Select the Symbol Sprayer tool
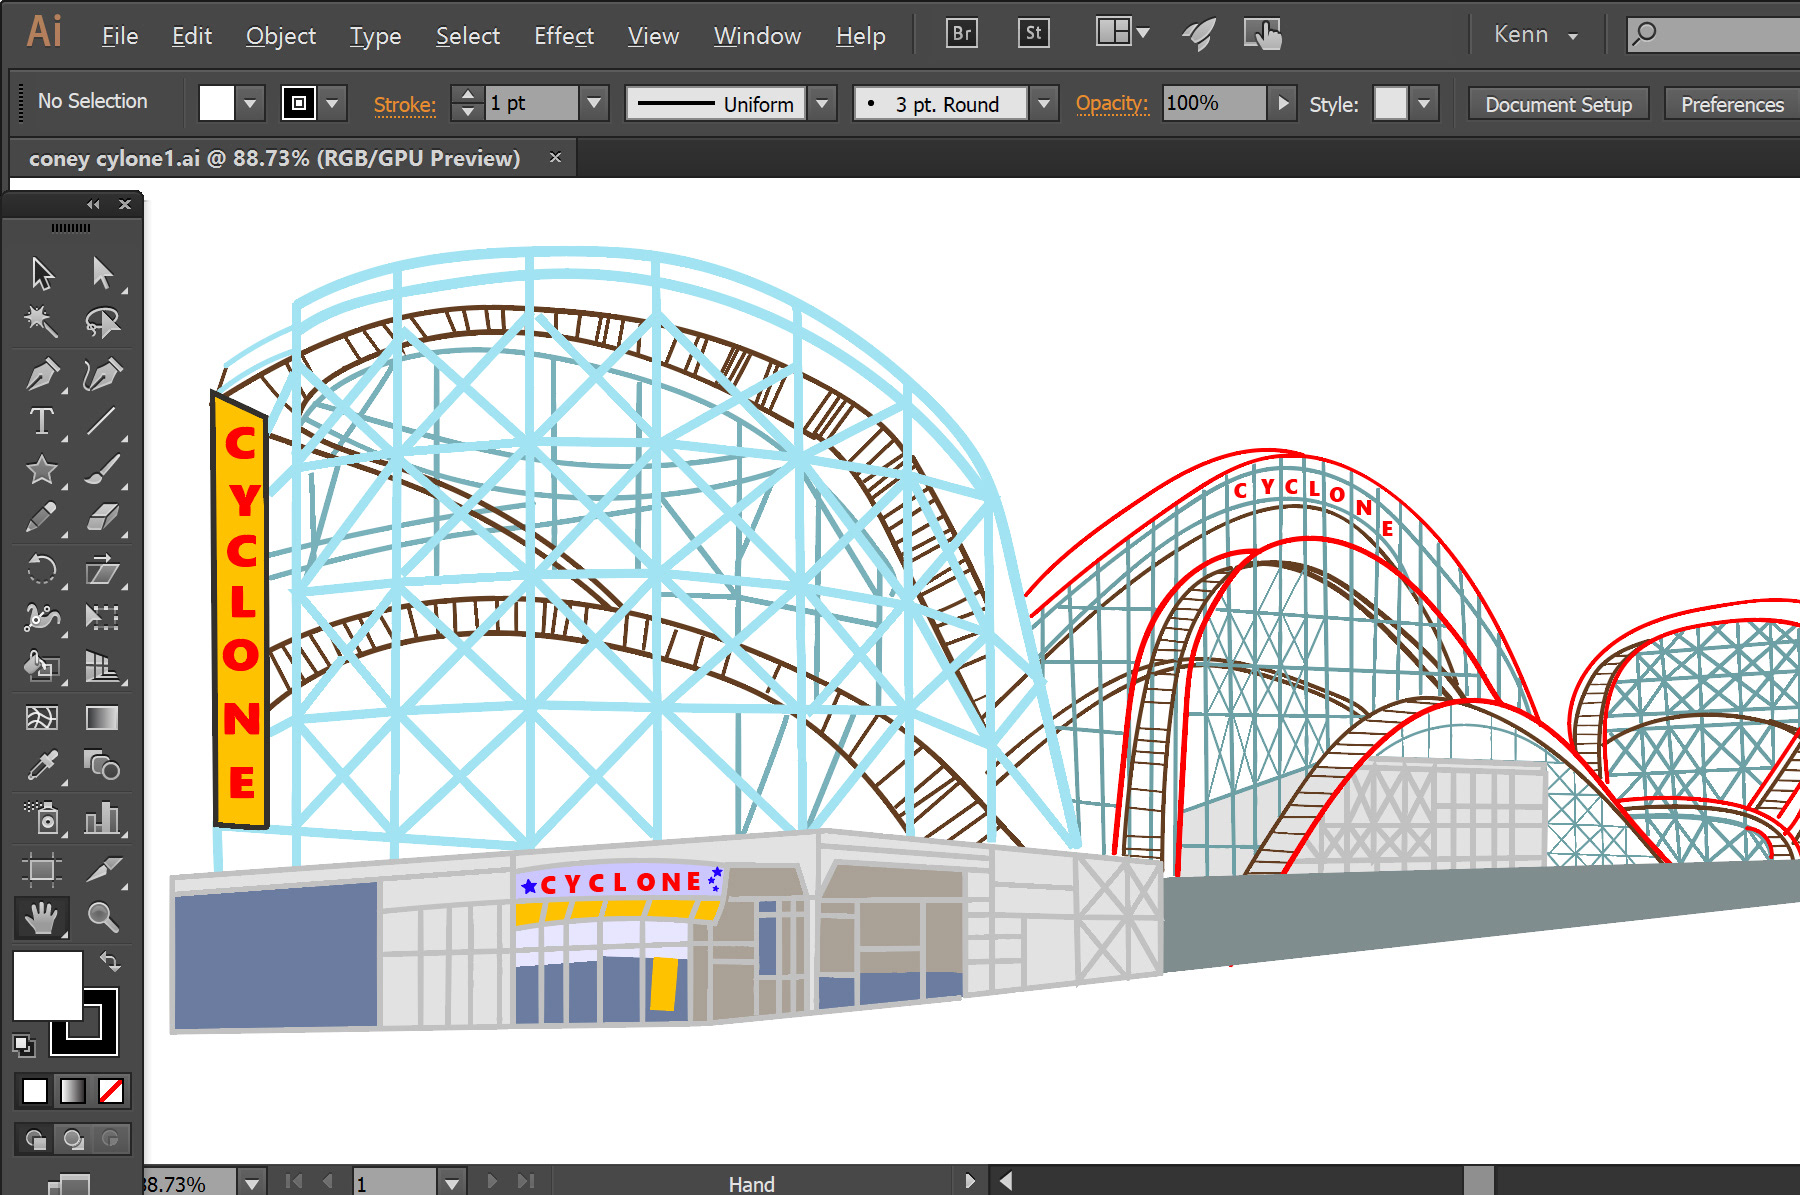Screen dimensions: 1800x1195 pos(42,818)
